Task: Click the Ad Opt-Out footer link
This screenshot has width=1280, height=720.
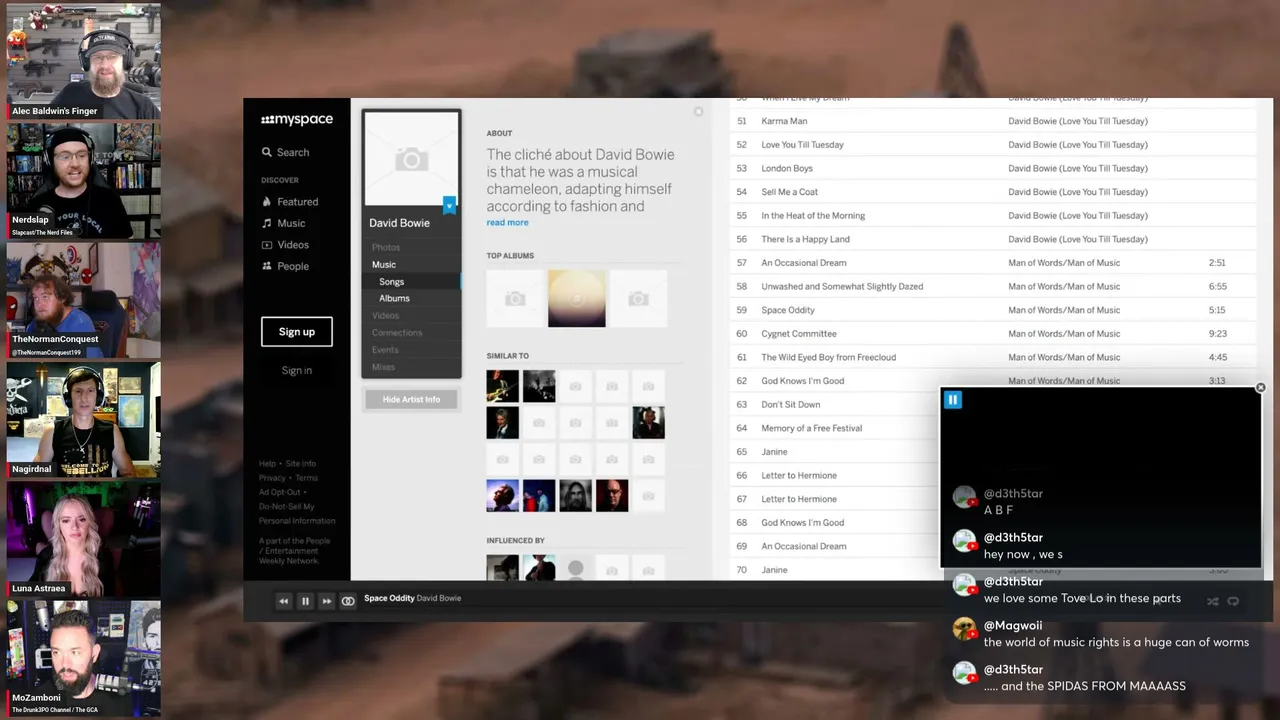Action: tap(280, 492)
